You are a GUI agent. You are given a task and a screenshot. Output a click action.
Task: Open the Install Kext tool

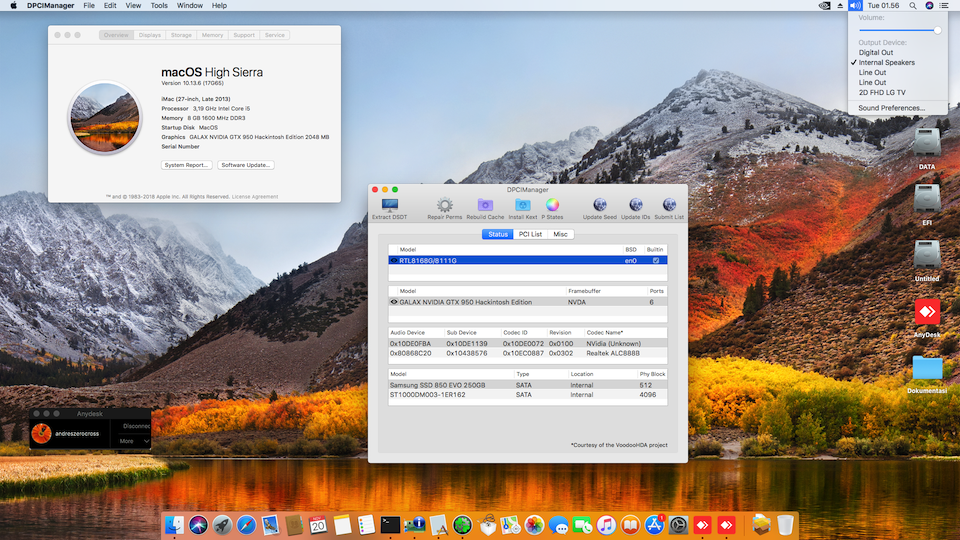(522, 205)
